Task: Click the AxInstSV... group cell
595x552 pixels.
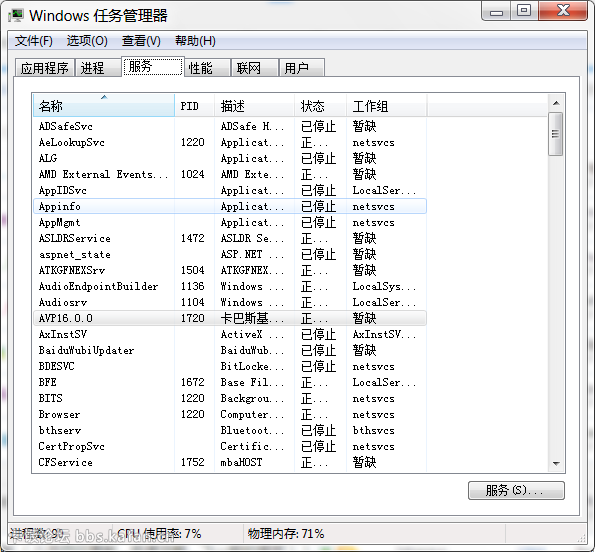Action: 384,334
